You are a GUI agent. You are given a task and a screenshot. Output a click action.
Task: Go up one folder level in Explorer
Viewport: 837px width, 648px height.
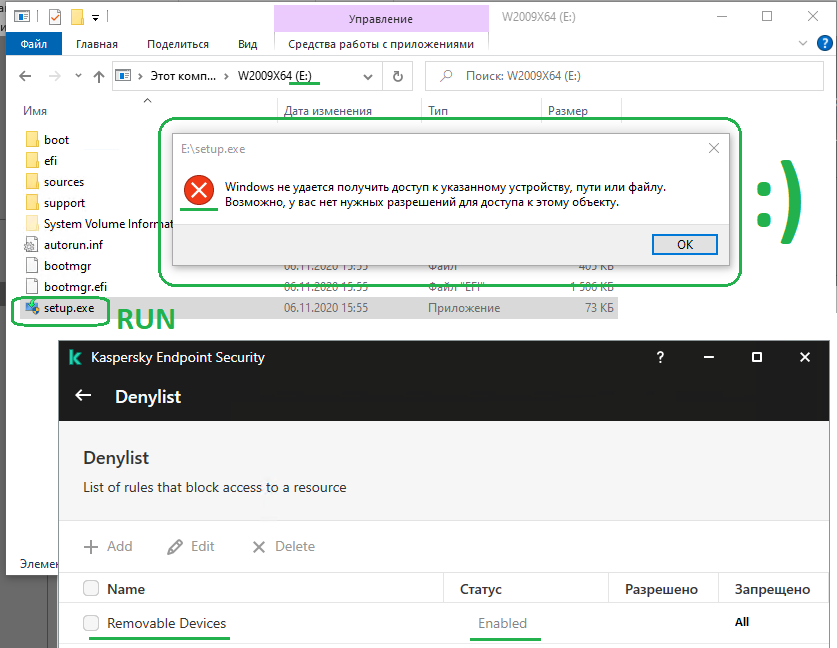pos(99,76)
